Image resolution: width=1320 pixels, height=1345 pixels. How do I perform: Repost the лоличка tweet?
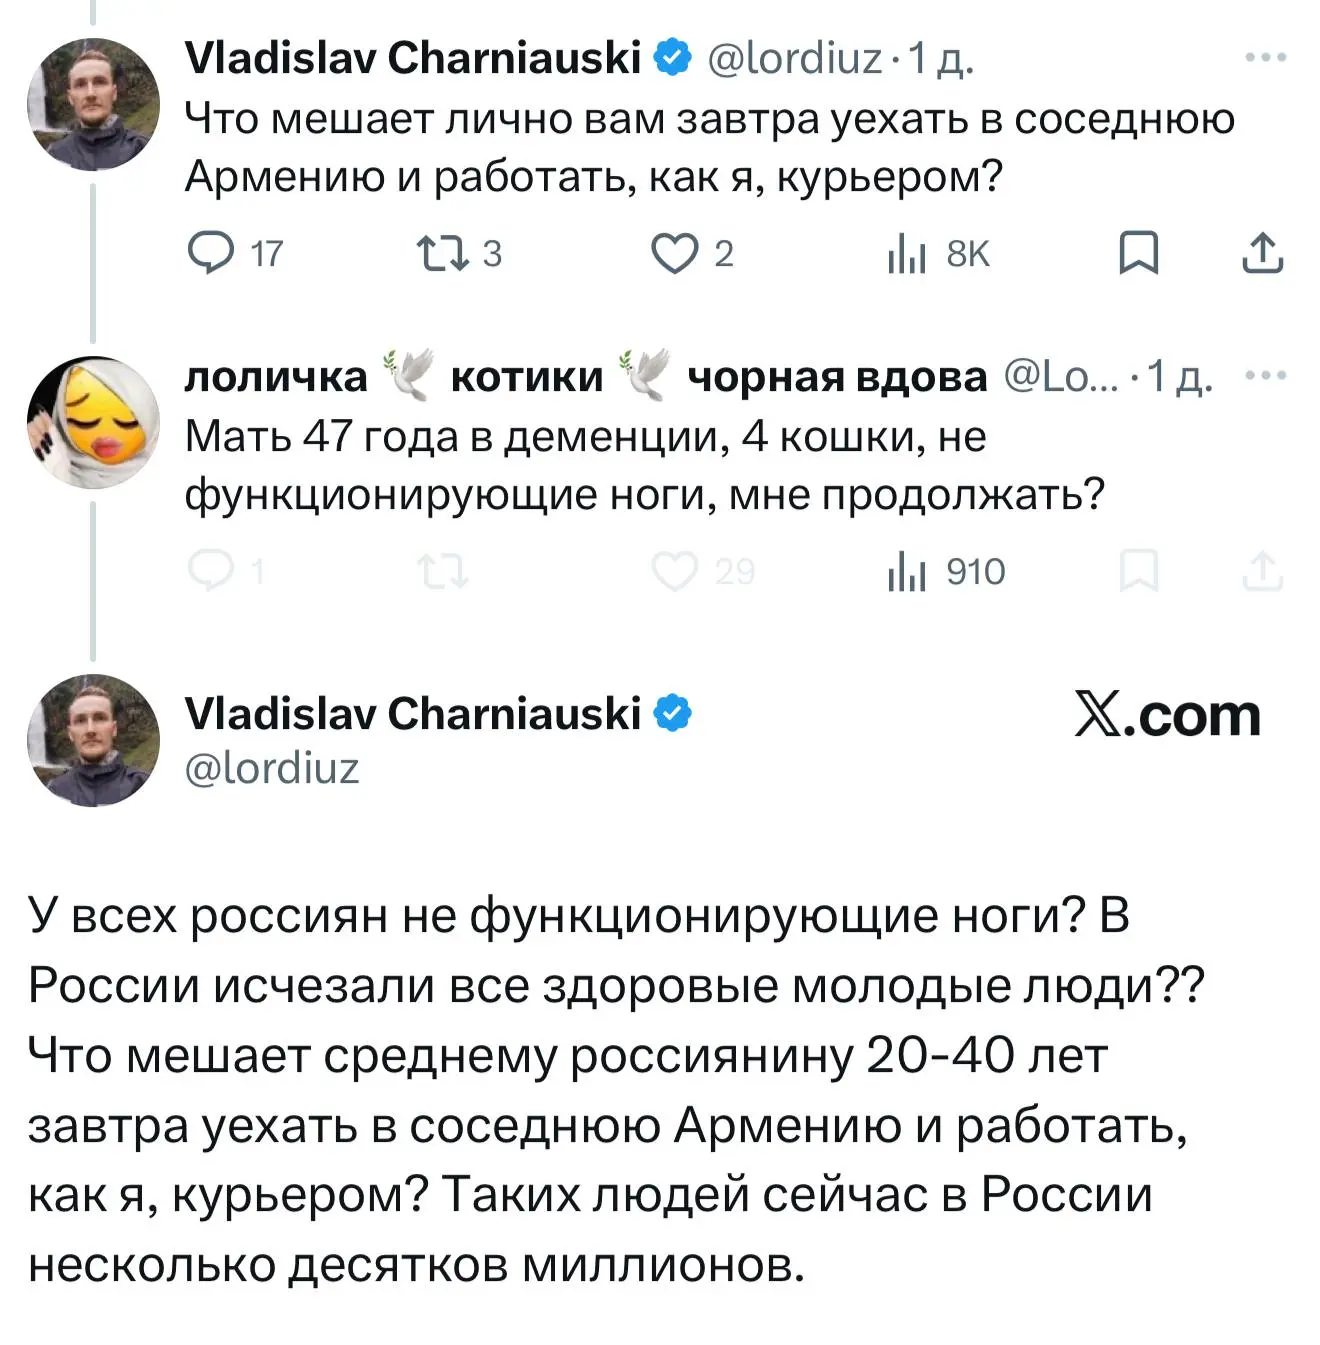click(442, 572)
